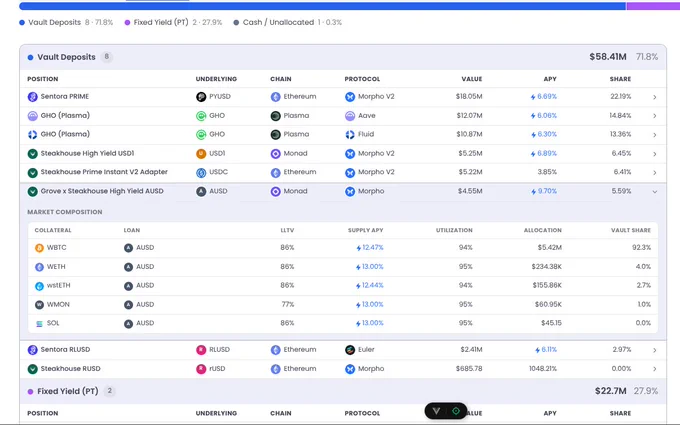Click the RLUSD token icon
The width and height of the screenshot is (680, 425).
[201, 350]
